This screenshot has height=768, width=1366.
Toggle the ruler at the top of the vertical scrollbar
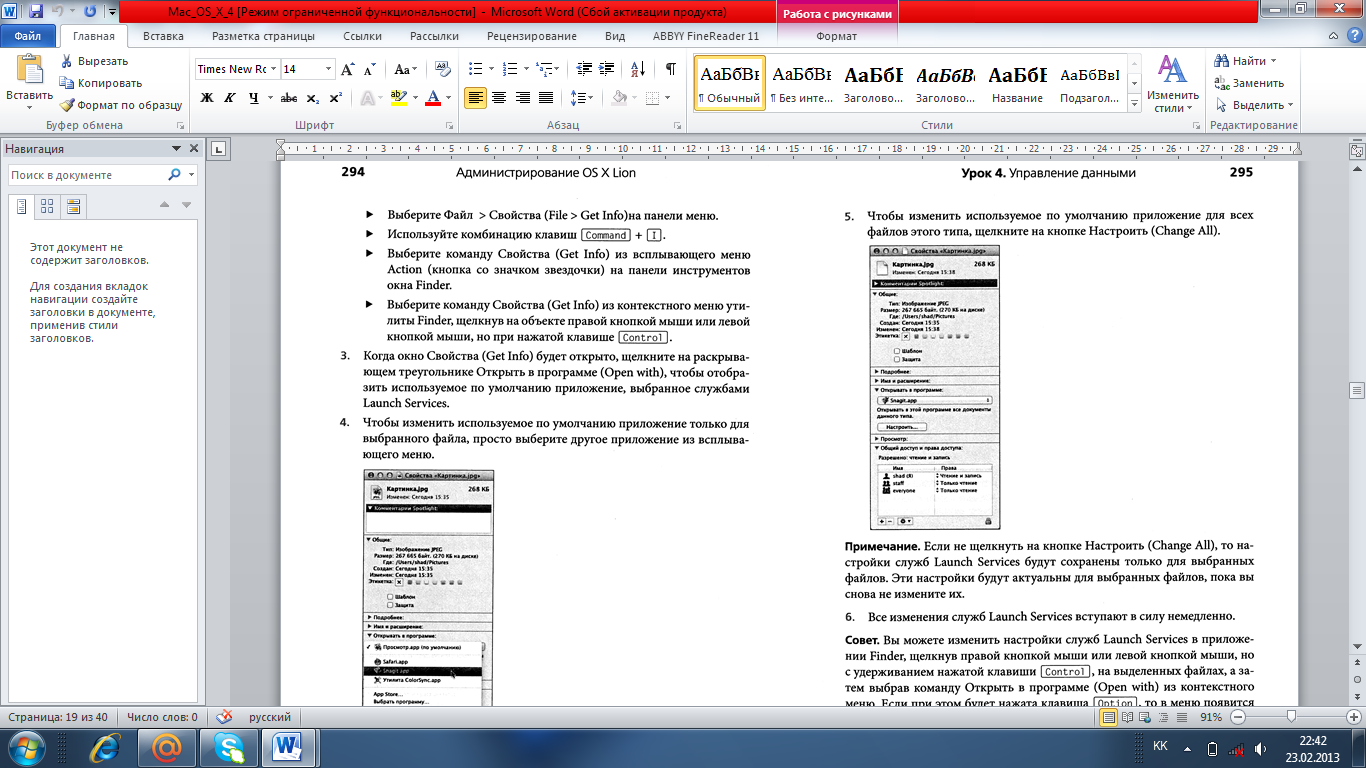[1357, 150]
